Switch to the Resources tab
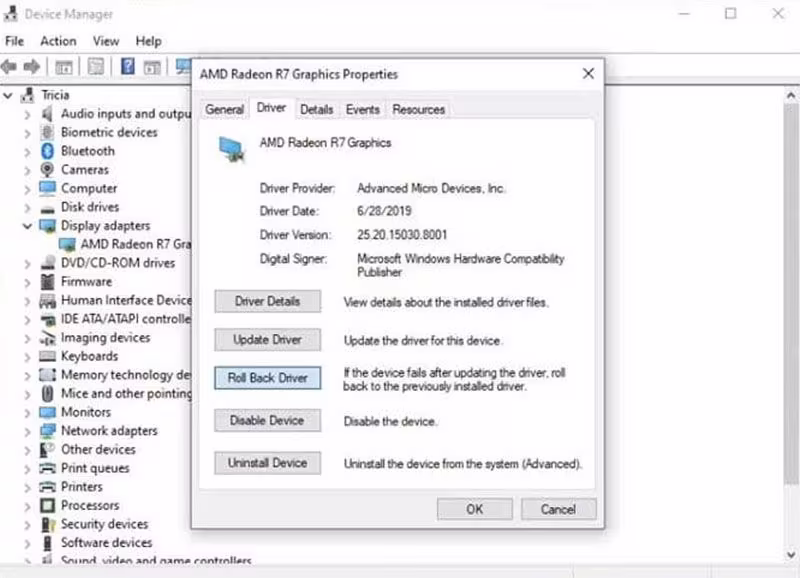Screen dimensions: 800x578 coord(418,110)
